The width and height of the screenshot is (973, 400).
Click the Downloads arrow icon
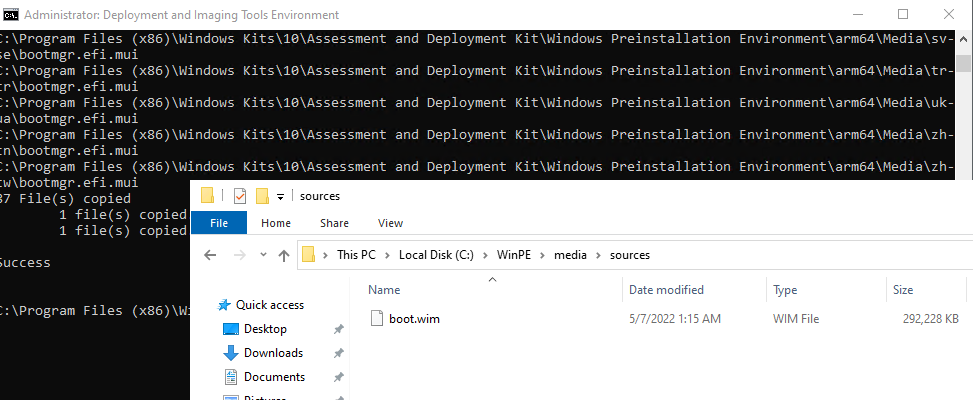pos(230,353)
